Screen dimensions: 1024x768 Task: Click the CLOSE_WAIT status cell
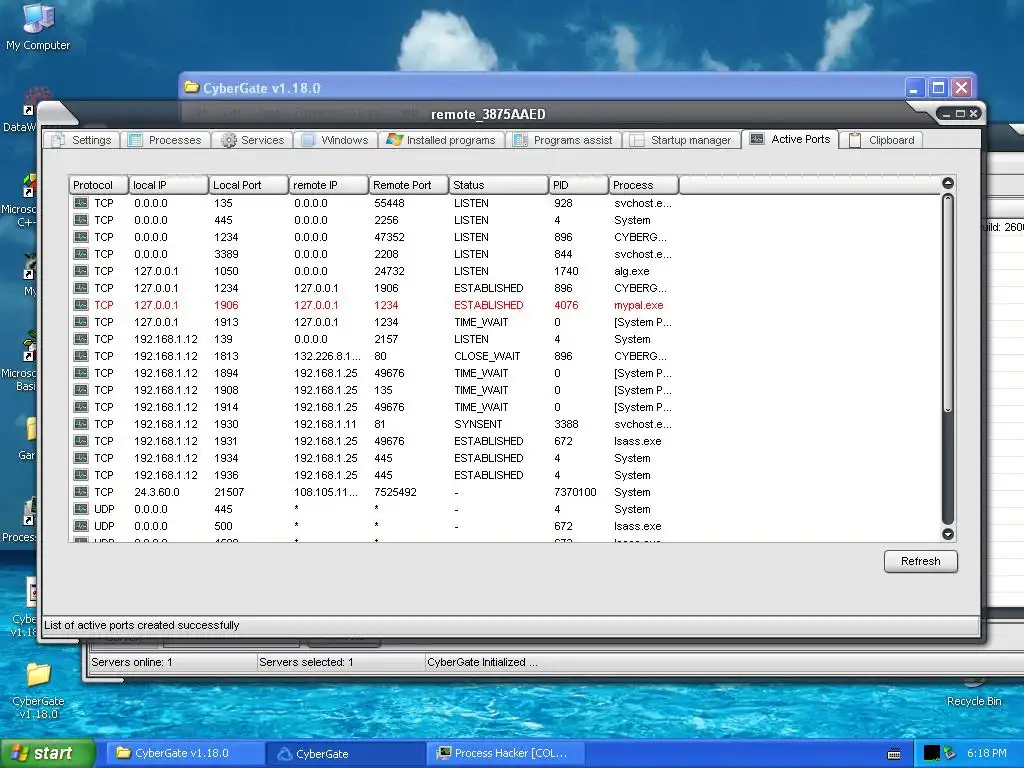click(487, 356)
